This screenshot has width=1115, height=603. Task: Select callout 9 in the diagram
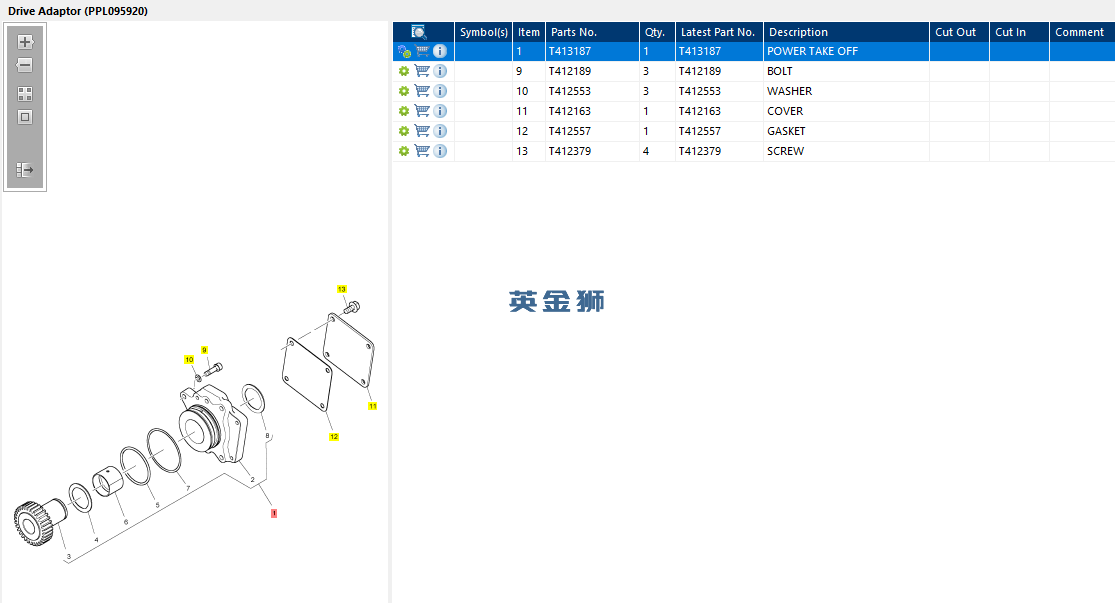204,350
